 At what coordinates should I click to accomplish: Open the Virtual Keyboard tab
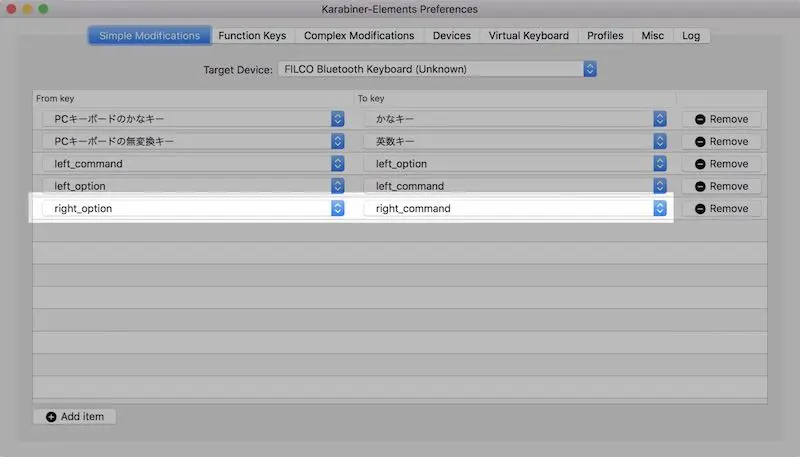[529, 36]
